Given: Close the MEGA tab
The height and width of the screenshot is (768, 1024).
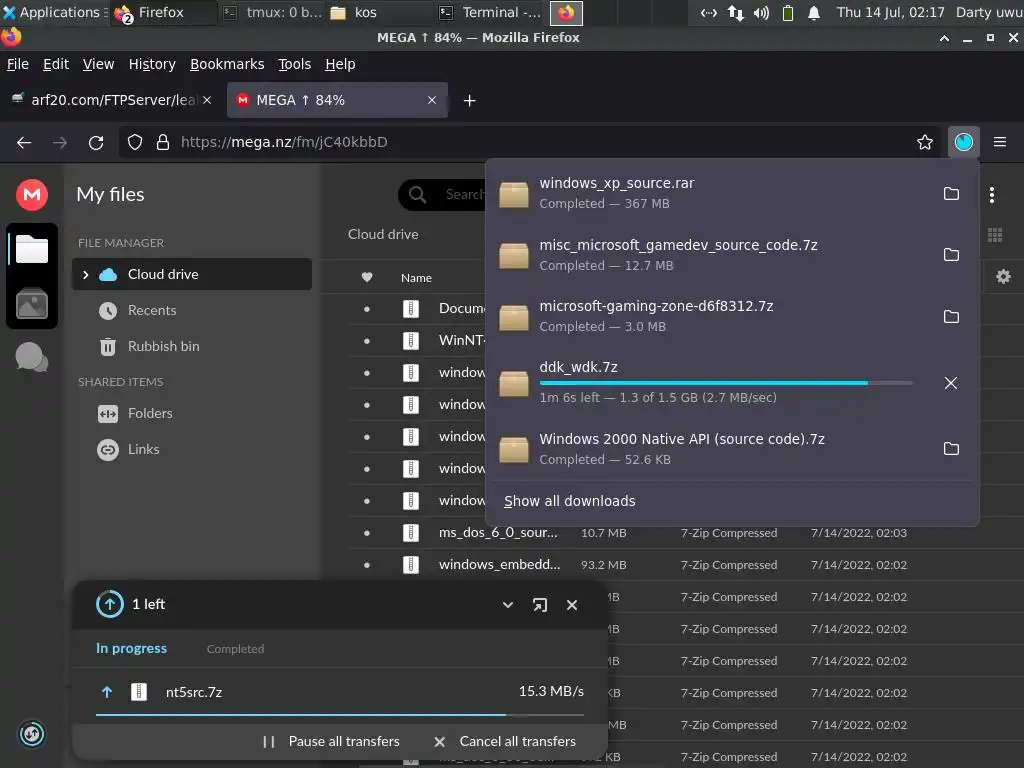Looking at the screenshot, I should [432, 100].
